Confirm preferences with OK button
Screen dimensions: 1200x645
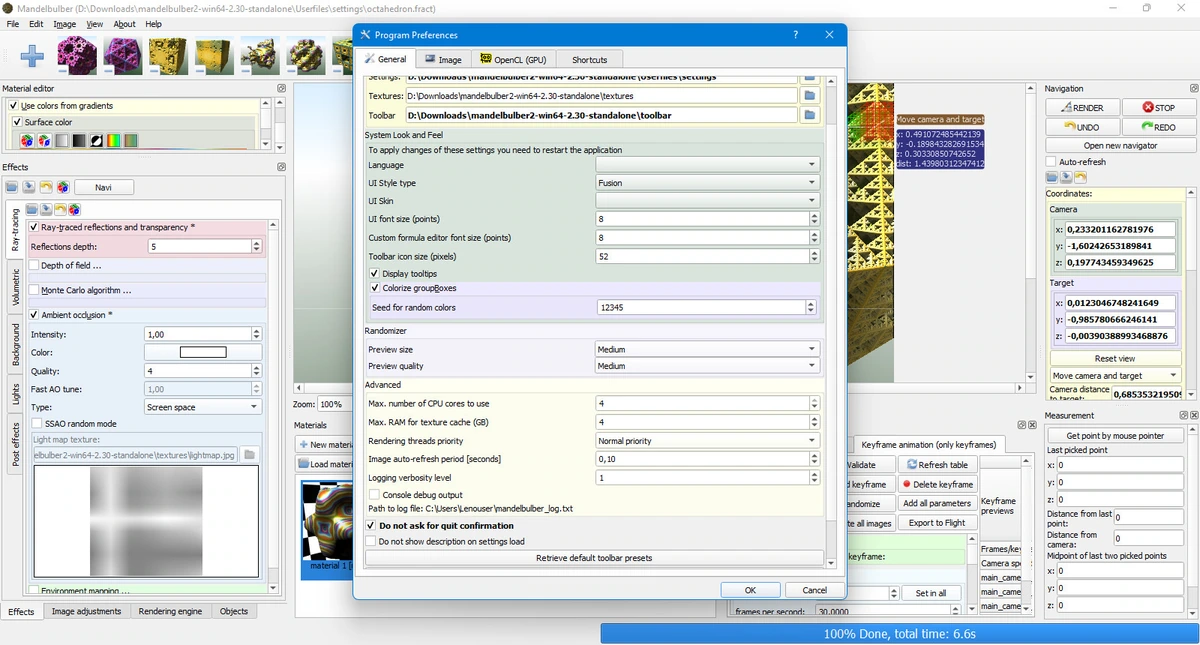tap(750, 590)
